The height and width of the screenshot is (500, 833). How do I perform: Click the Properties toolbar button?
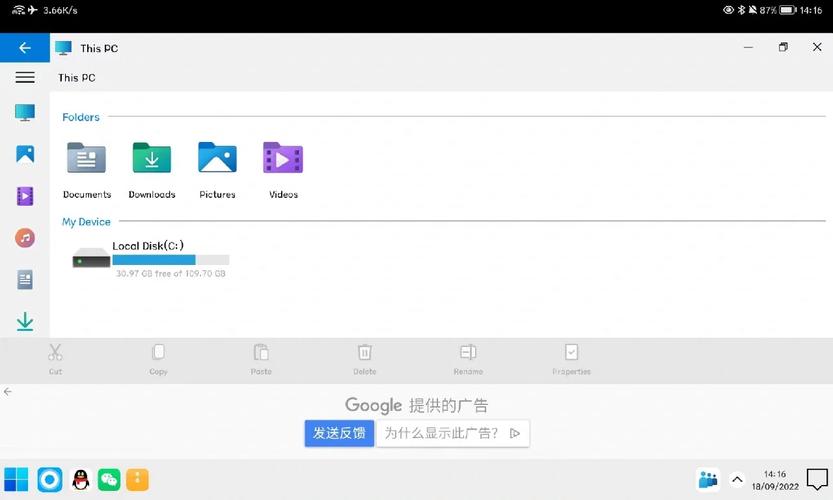pyautogui.click(x=571, y=360)
